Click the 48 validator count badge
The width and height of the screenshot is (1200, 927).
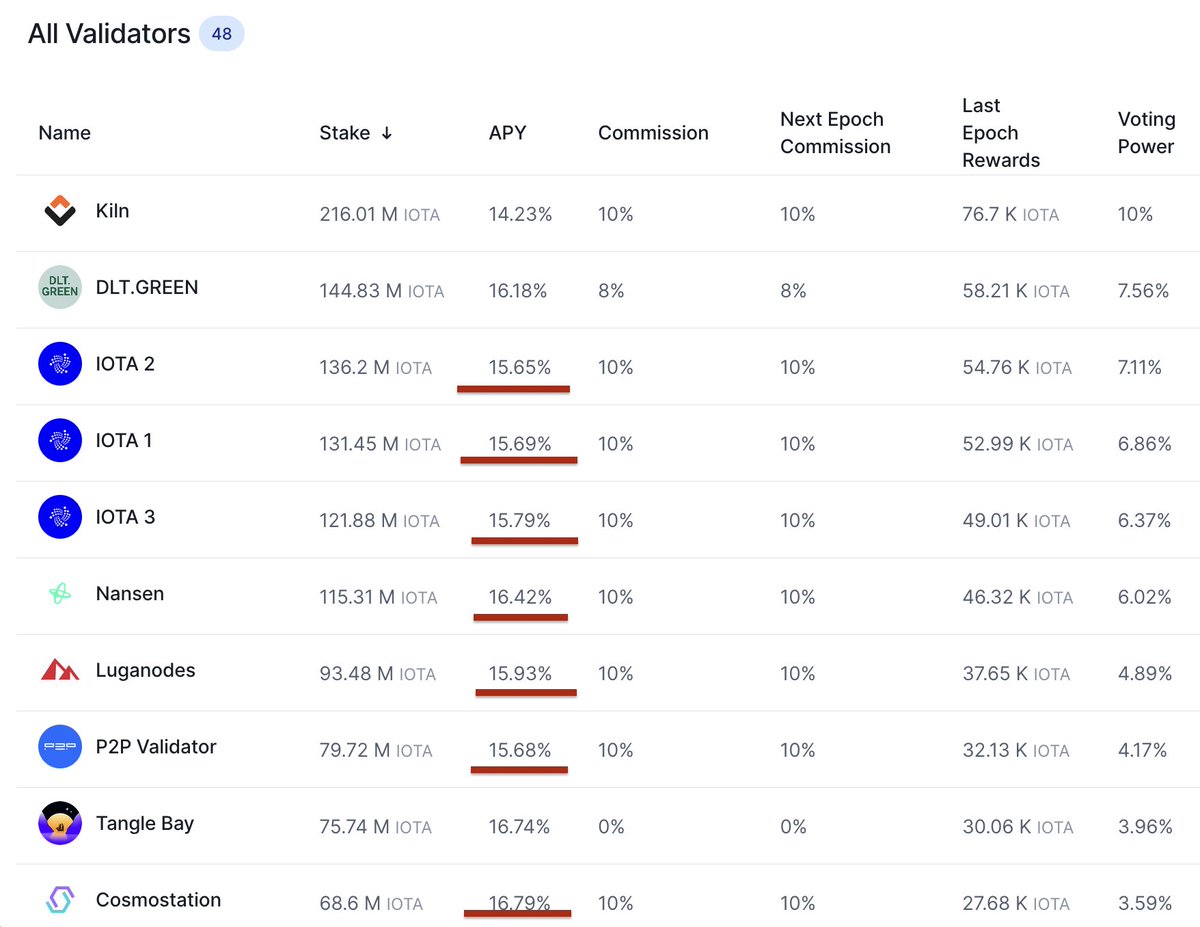pyautogui.click(x=221, y=33)
